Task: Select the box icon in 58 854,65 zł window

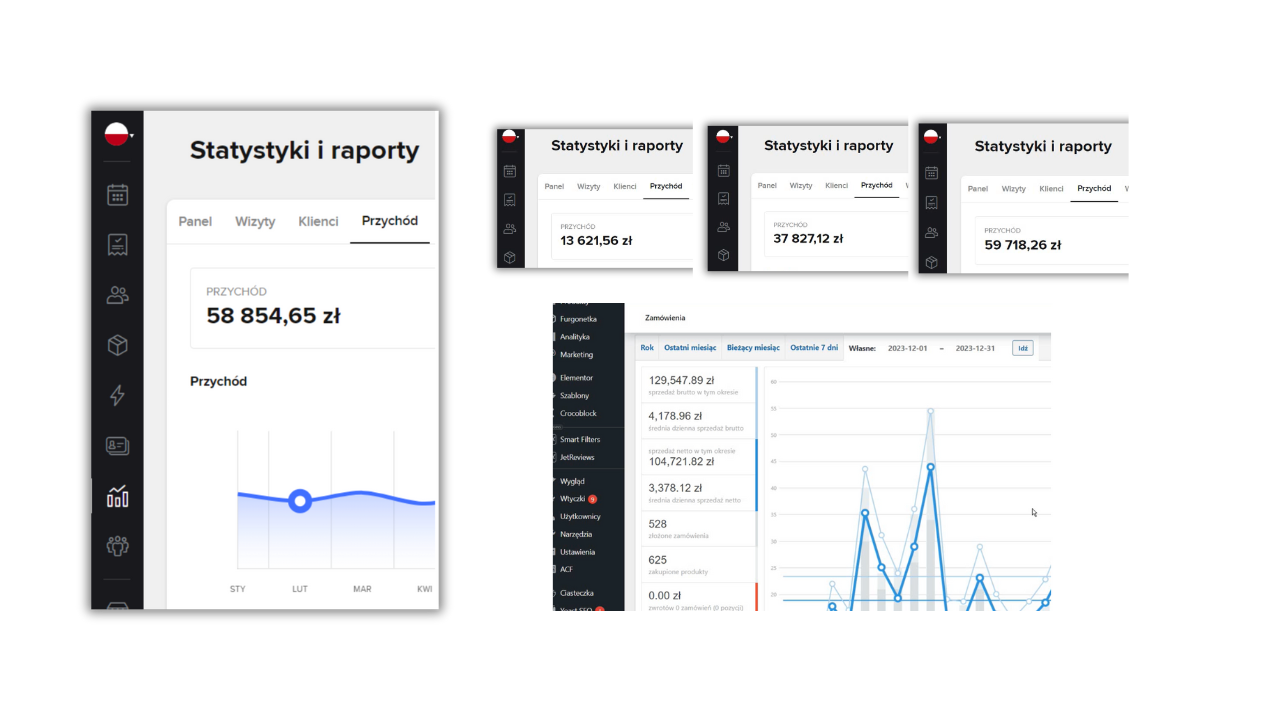Action: pyautogui.click(x=117, y=345)
